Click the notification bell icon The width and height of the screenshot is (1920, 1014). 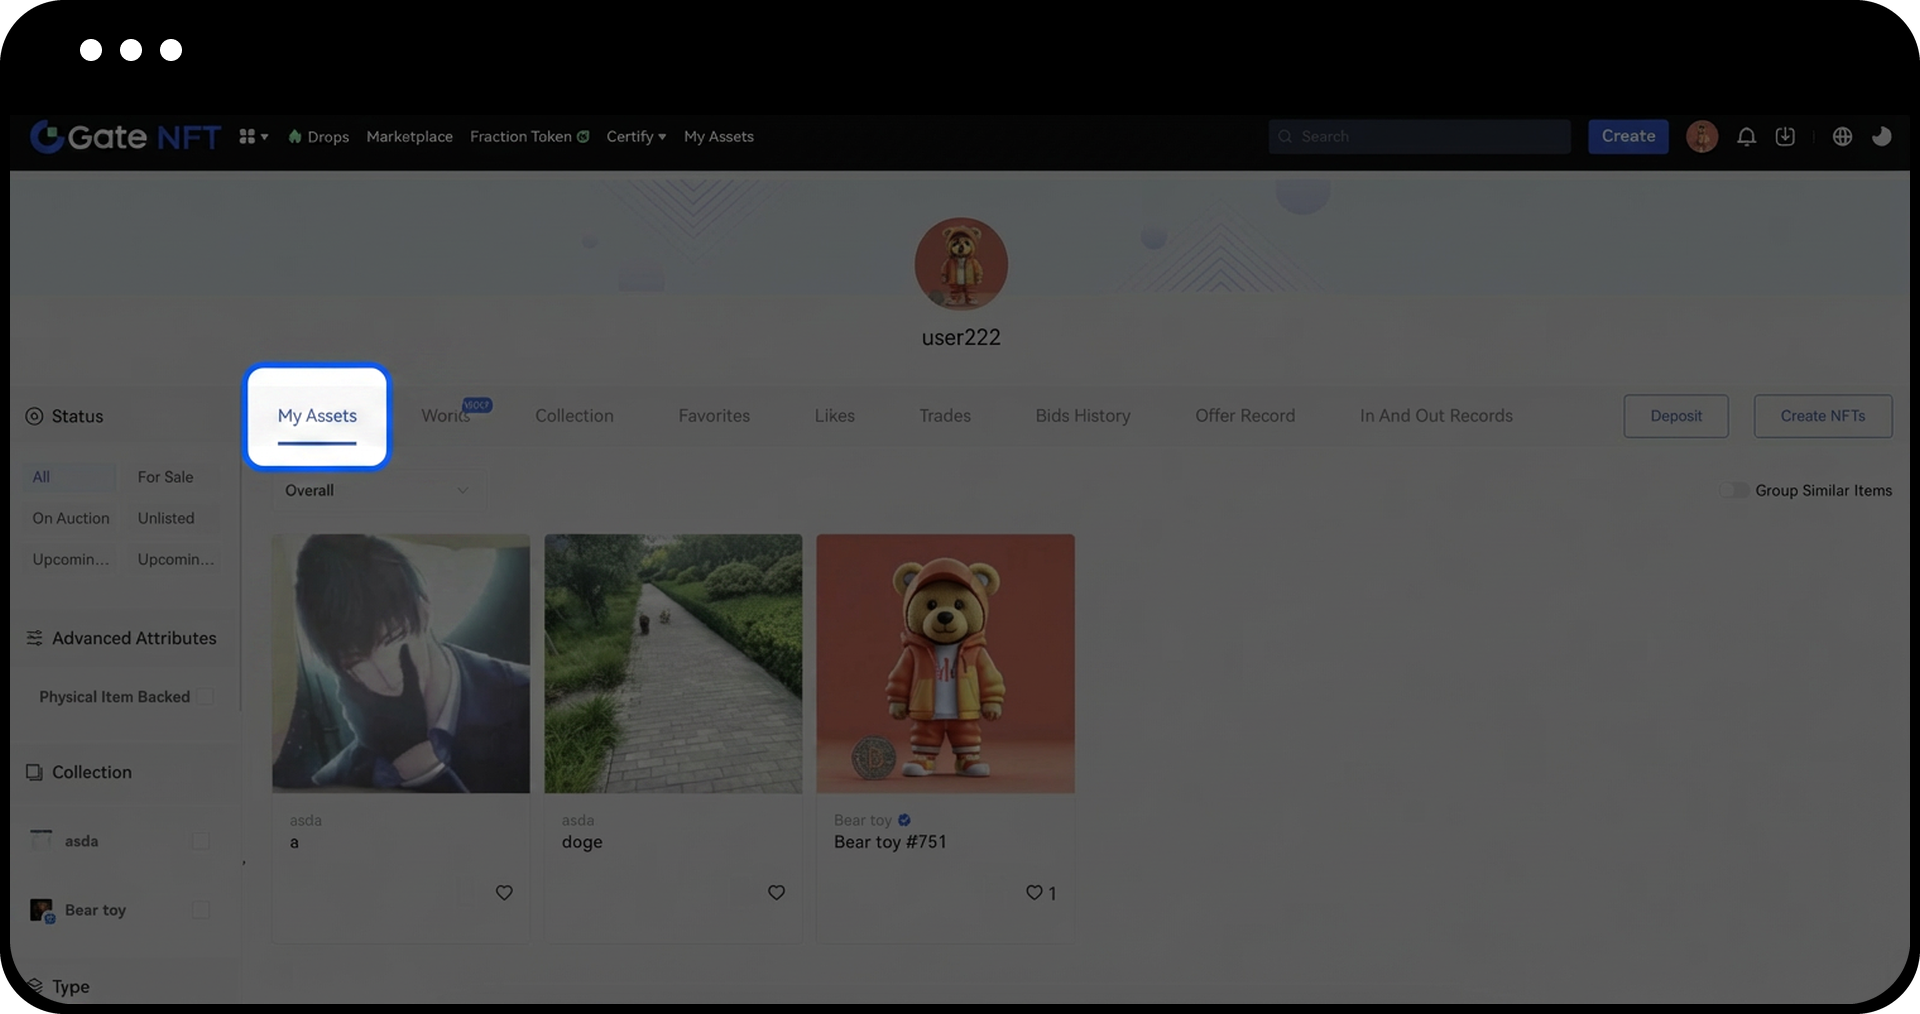[x=1746, y=137]
